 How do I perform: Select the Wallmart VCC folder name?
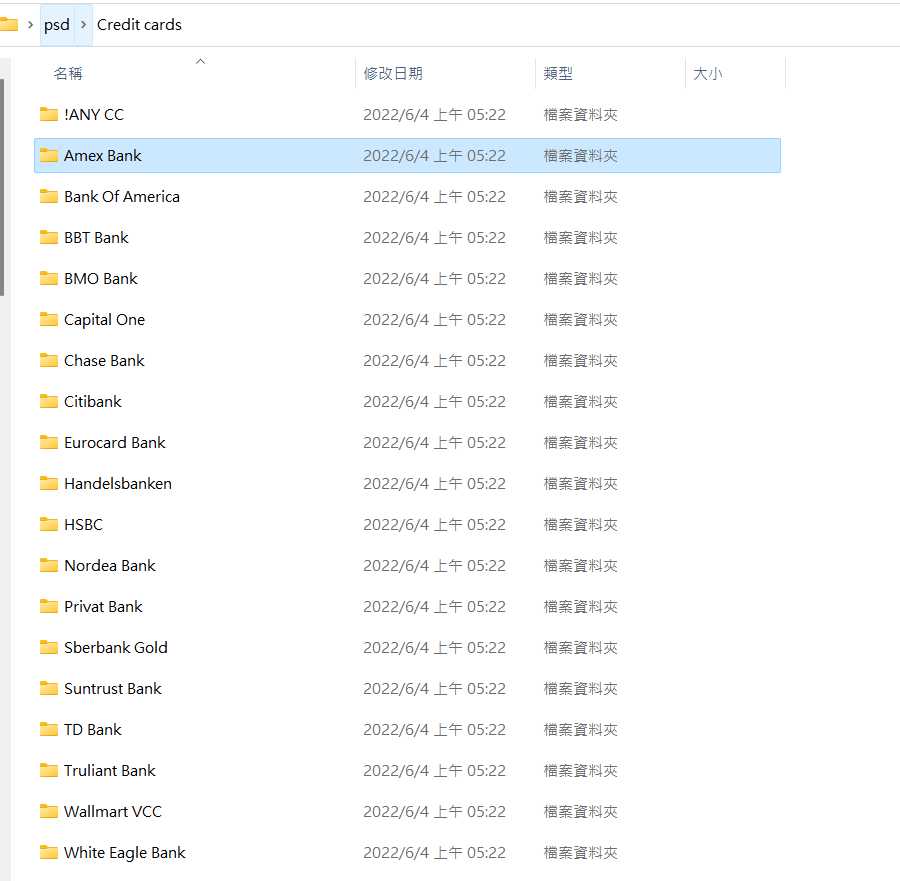click(112, 812)
